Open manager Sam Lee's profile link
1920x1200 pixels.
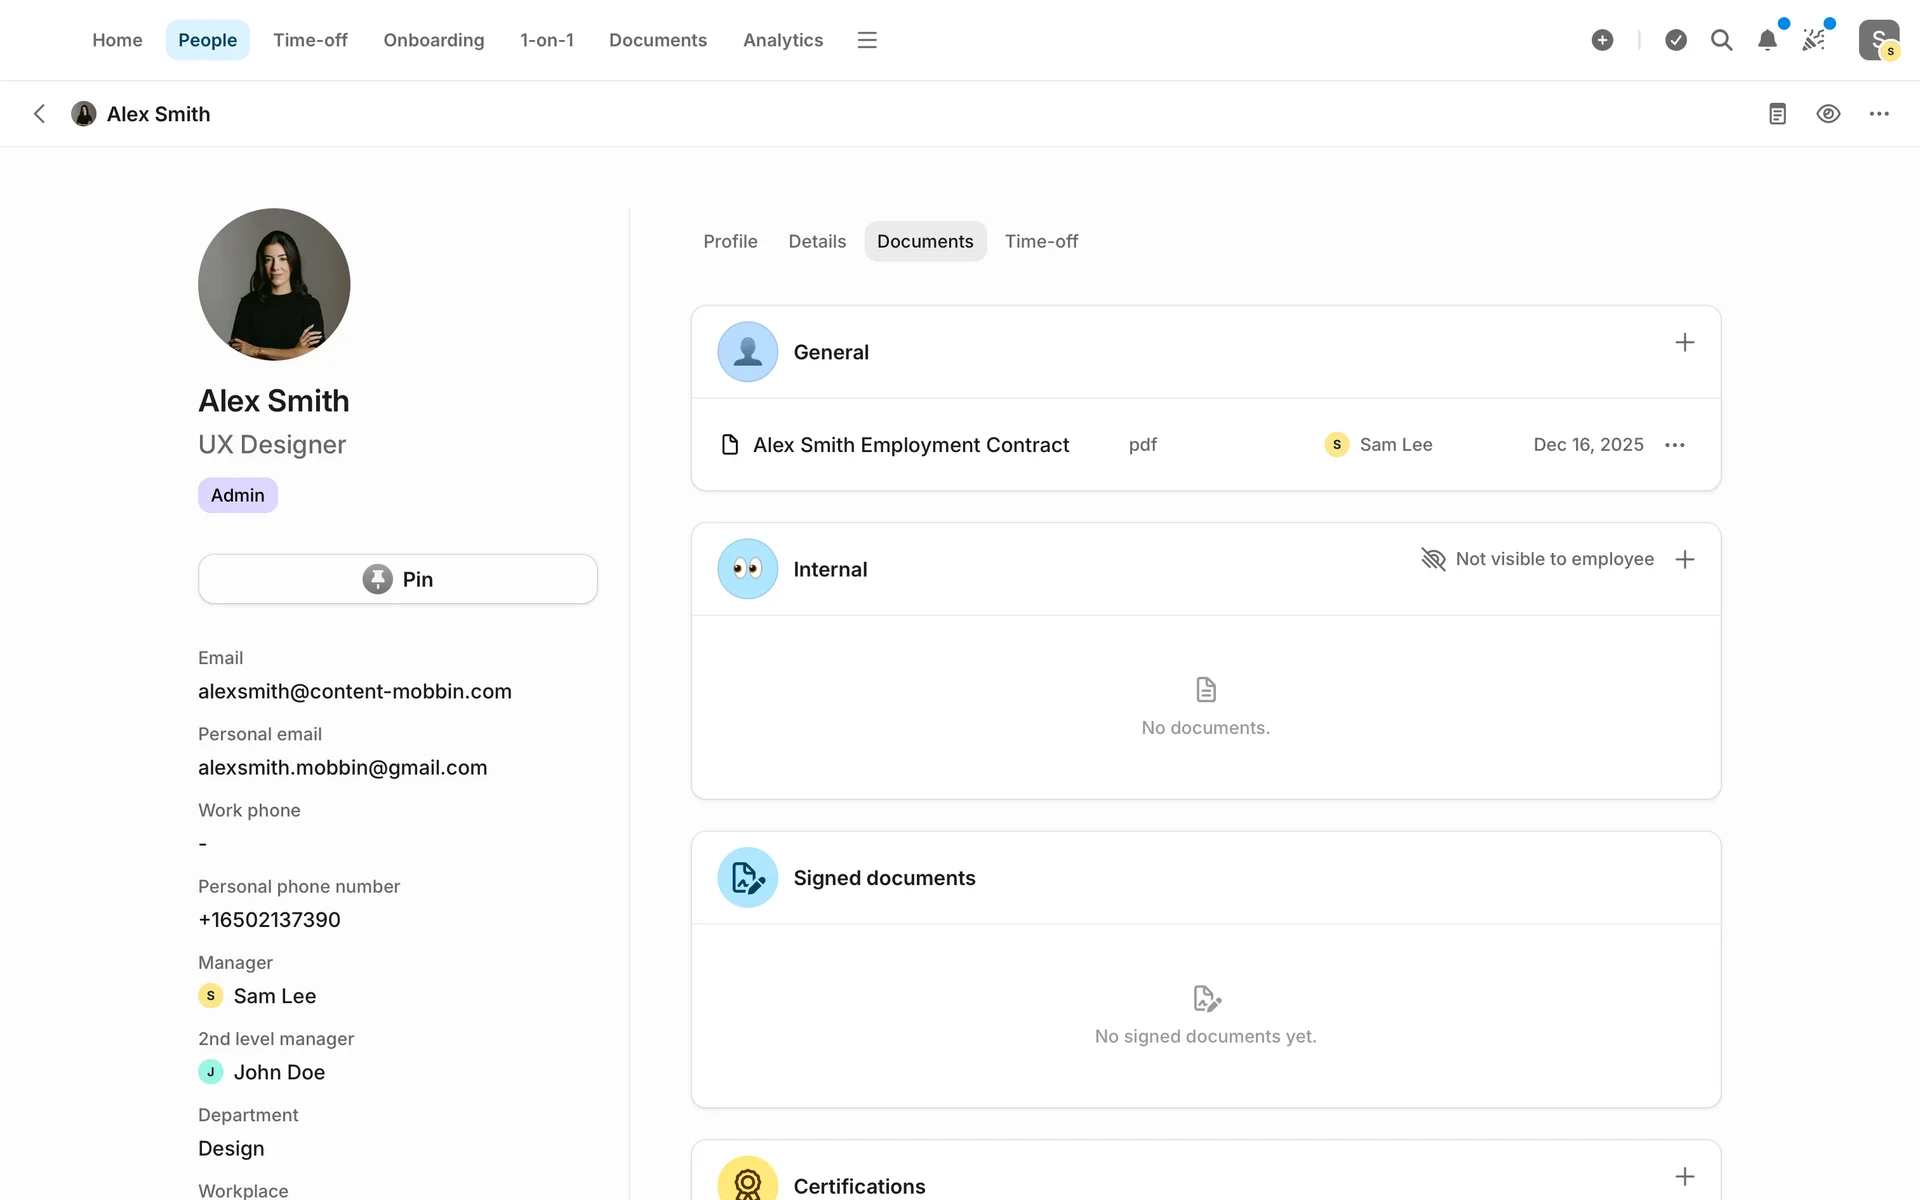pyautogui.click(x=274, y=996)
